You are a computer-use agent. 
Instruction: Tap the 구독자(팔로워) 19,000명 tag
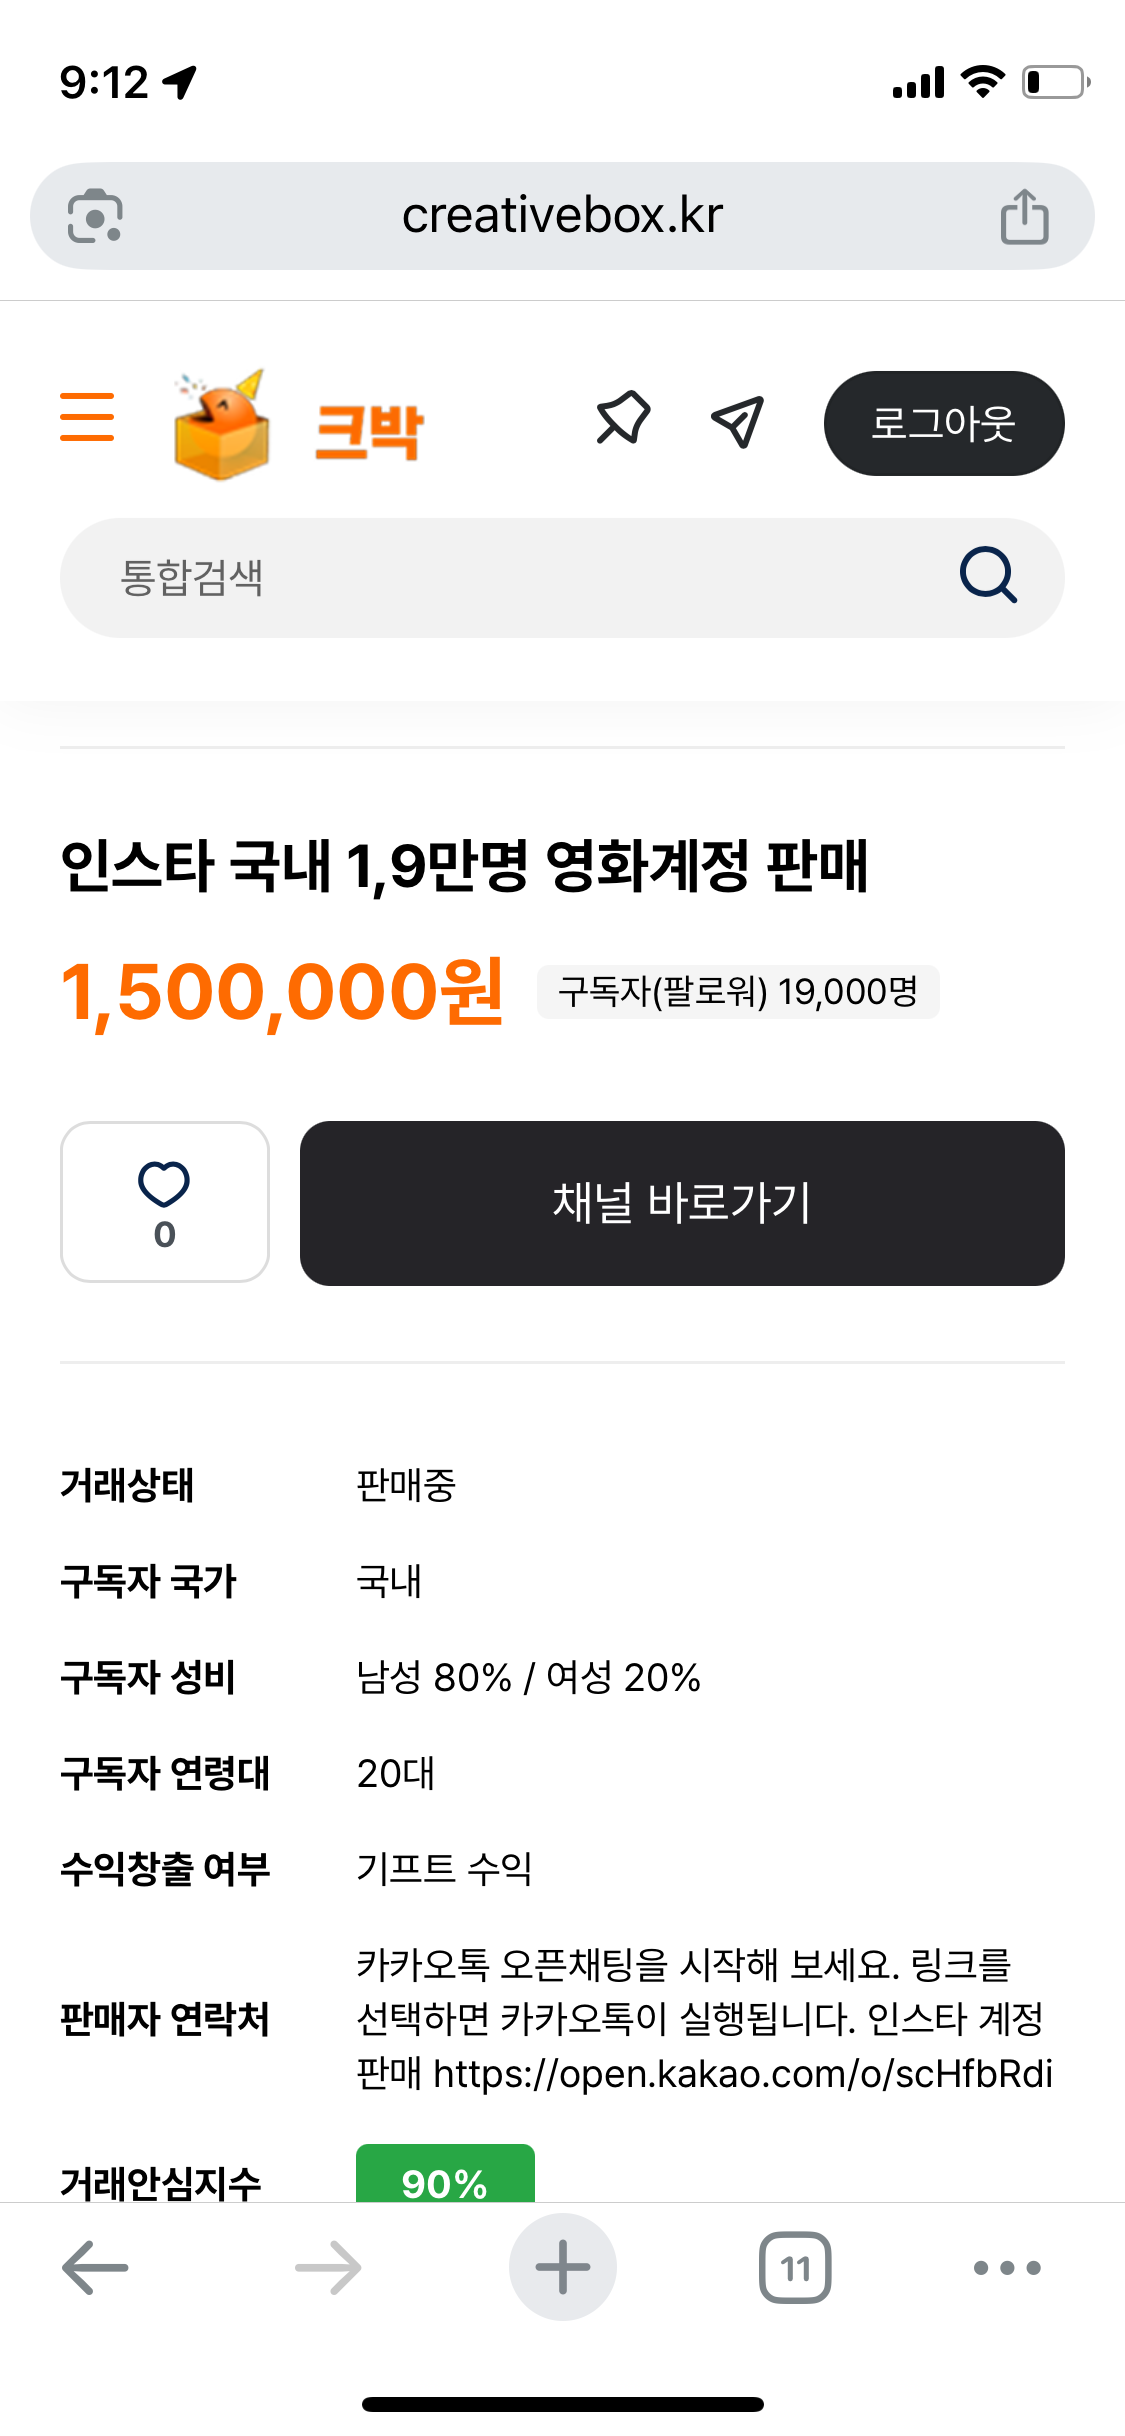pyautogui.click(x=738, y=992)
